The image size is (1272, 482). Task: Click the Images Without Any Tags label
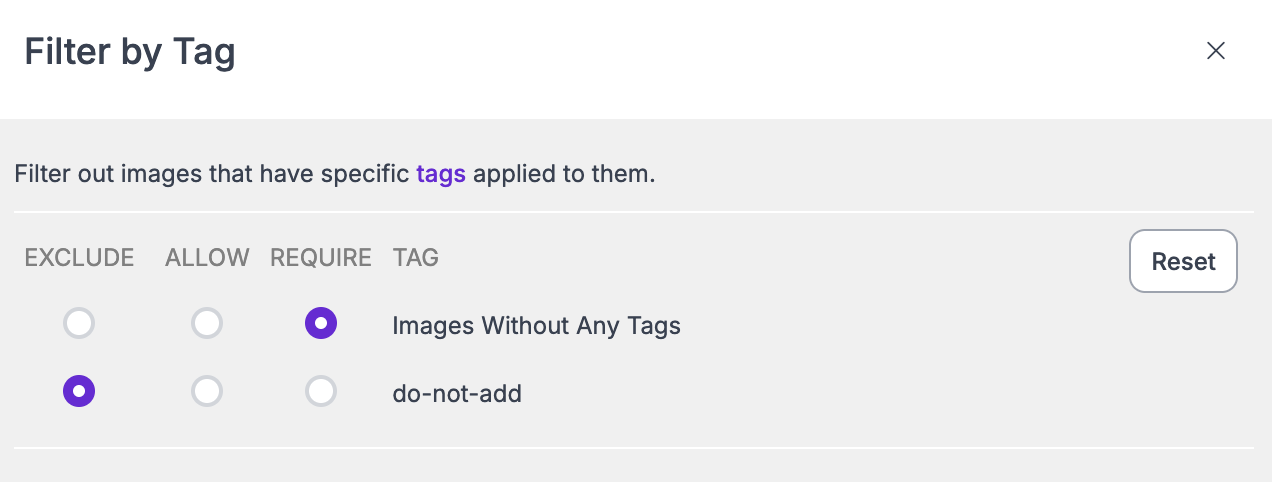pos(536,325)
